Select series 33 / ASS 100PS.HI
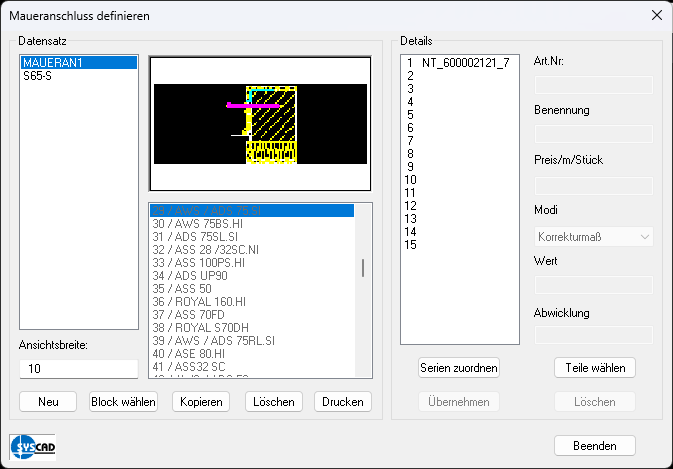This screenshot has width=673, height=469. [252, 263]
